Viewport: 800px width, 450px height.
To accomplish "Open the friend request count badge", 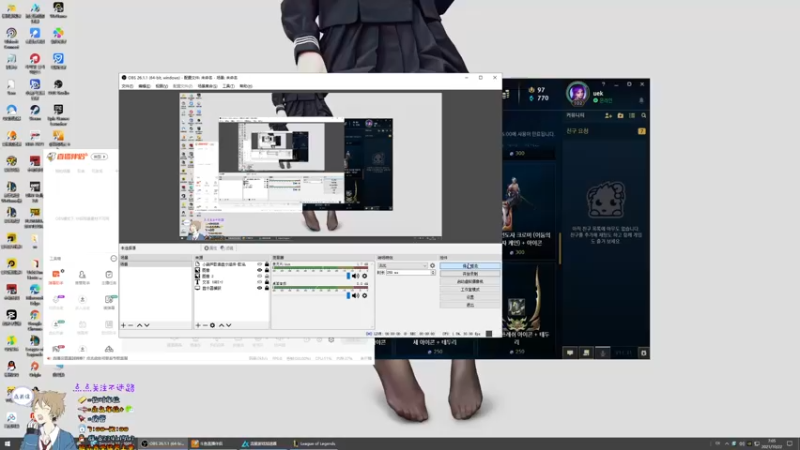I will coord(641,131).
